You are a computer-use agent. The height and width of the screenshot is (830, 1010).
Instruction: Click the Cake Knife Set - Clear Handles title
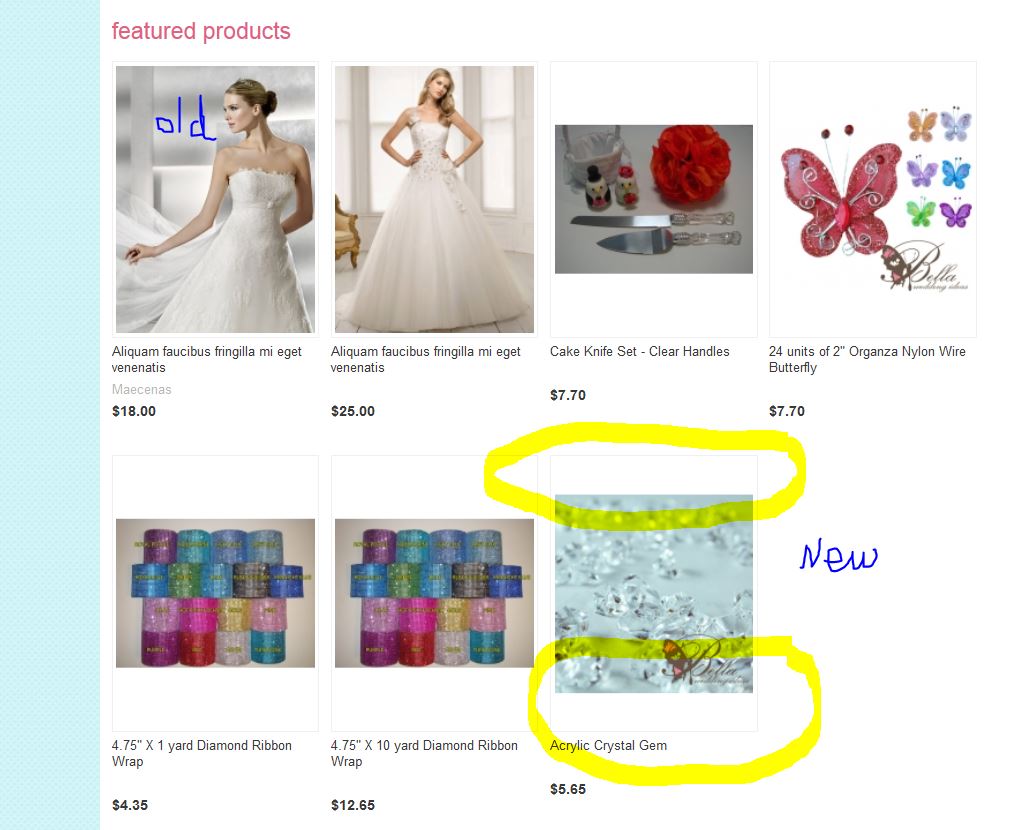click(x=640, y=352)
